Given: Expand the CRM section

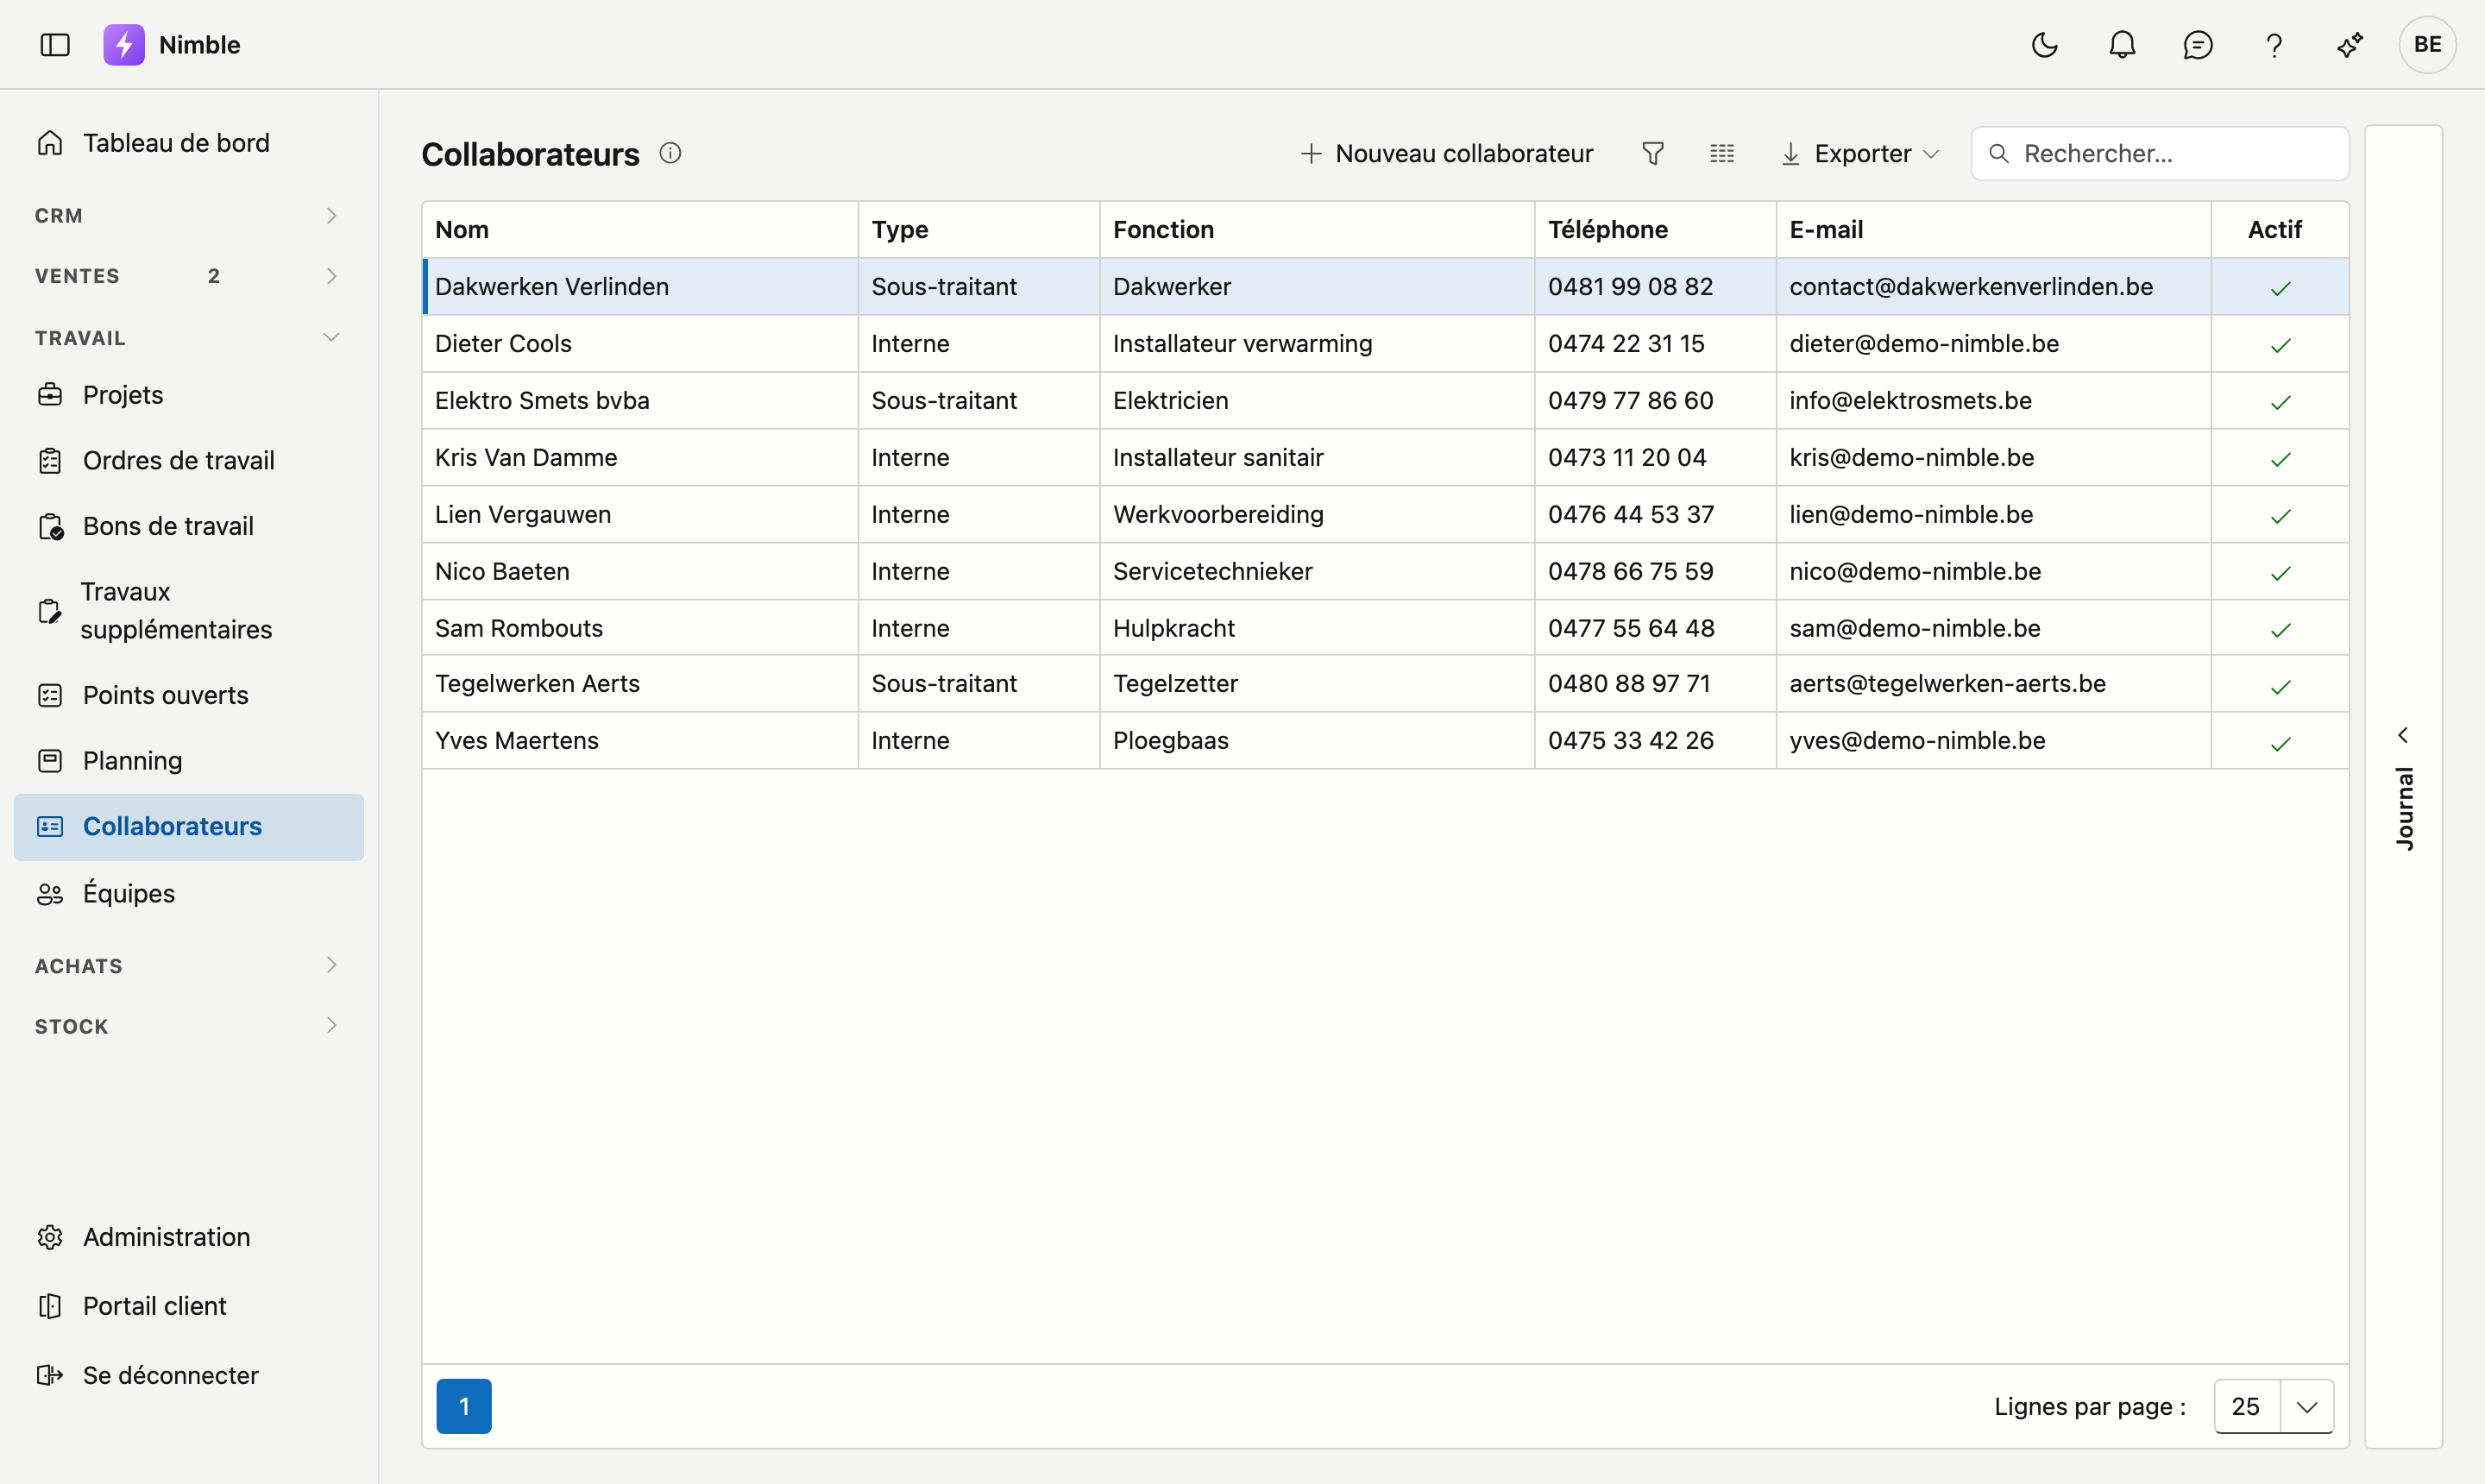Looking at the screenshot, I should (x=189, y=216).
